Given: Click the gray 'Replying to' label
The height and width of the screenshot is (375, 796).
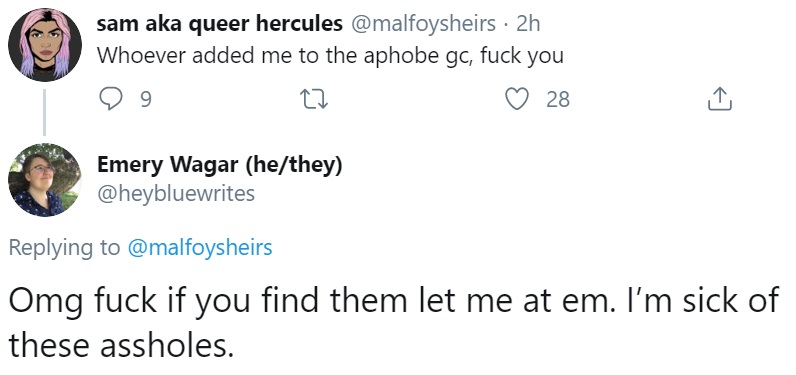Looking at the screenshot, I should [64, 248].
